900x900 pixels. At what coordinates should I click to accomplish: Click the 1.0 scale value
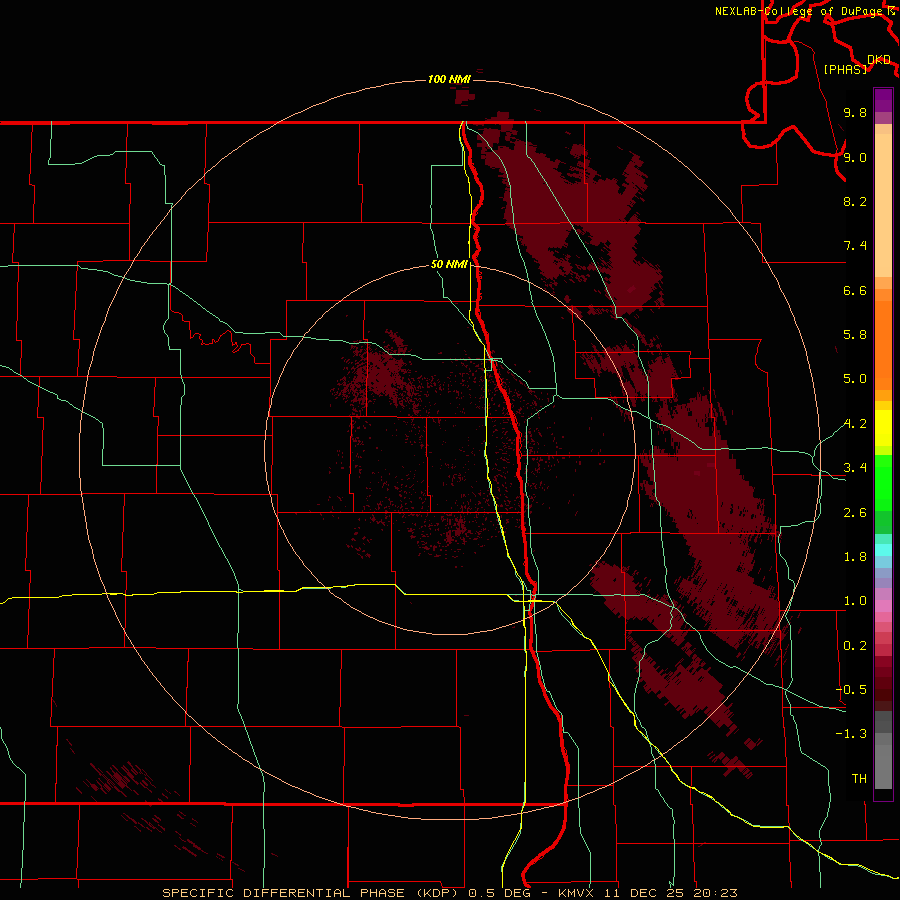pos(855,601)
